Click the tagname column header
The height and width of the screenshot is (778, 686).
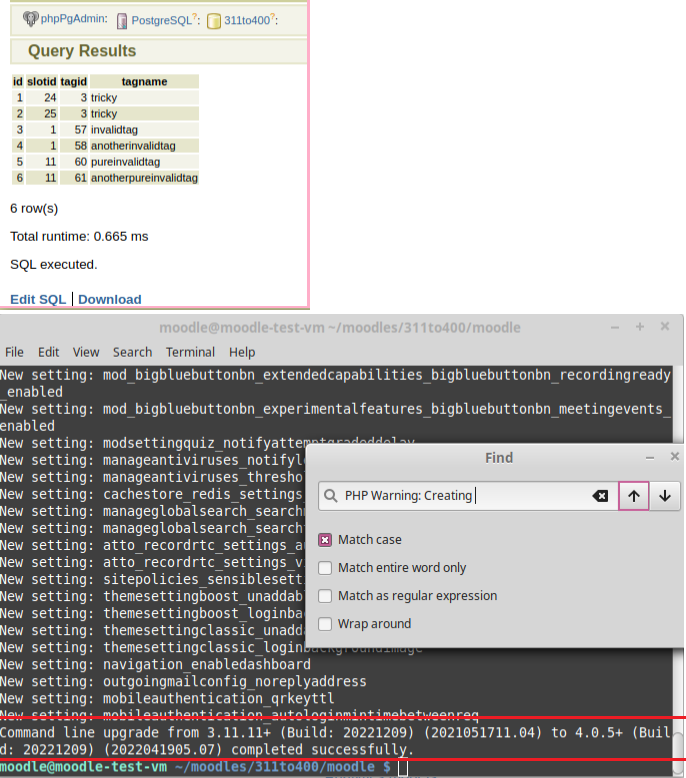(144, 81)
